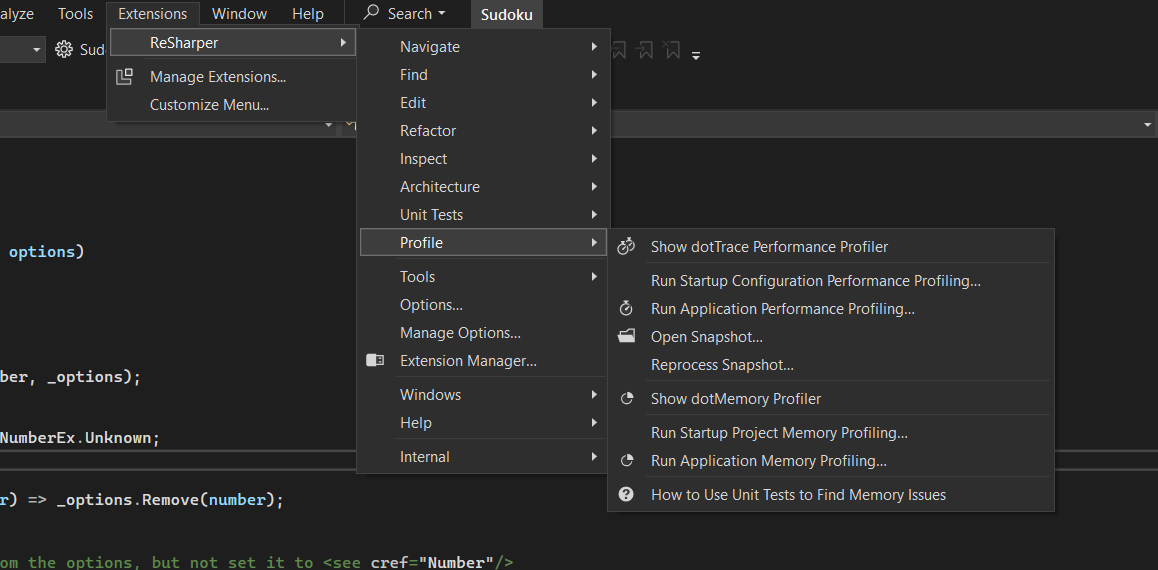This screenshot has height=570, width=1158.
Task: Click the stopwatch icon beside Run Application Performance Profiling
Action: click(x=626, y=309)
